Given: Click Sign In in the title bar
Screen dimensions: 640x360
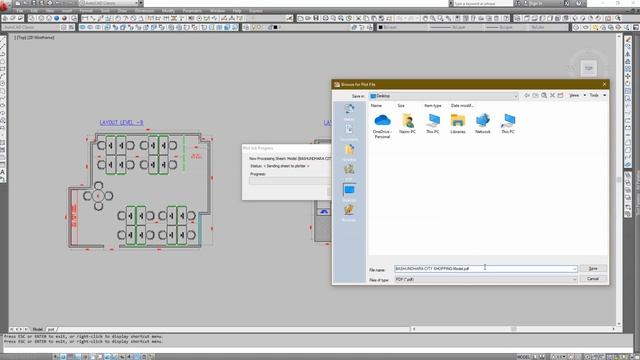Looking at the screenshot, I should tap(536, 3).
